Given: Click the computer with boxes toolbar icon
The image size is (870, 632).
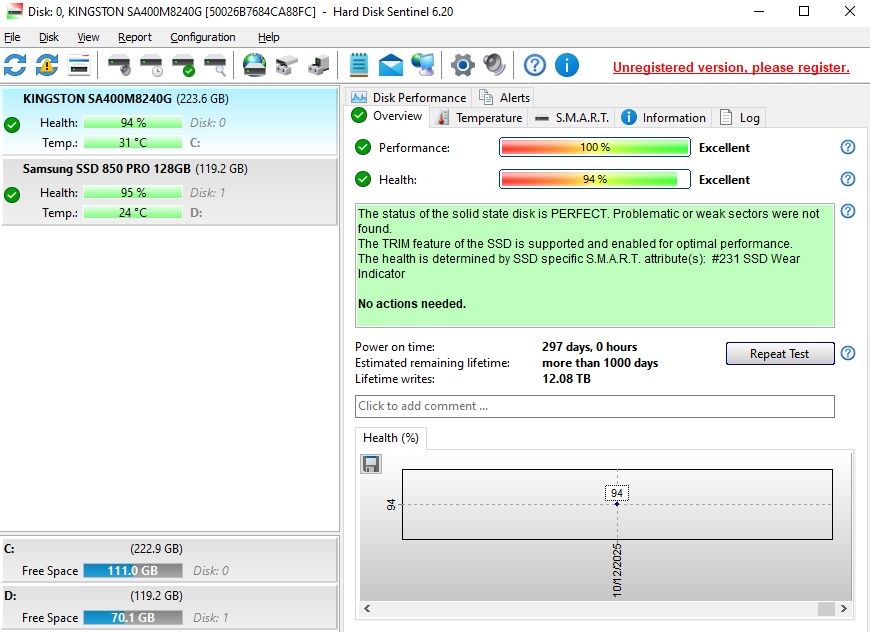Looking at the screenshot, I should tap(318, 65).
